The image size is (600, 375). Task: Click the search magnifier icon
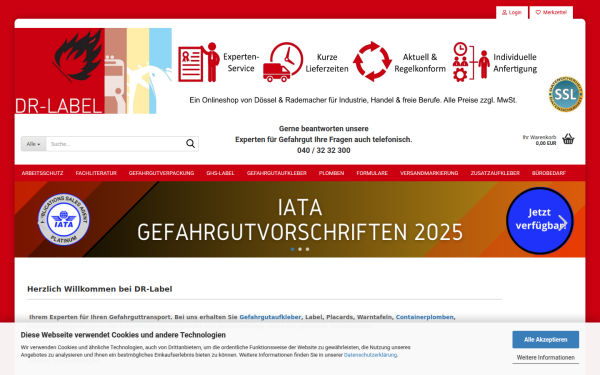pos(190,144)
